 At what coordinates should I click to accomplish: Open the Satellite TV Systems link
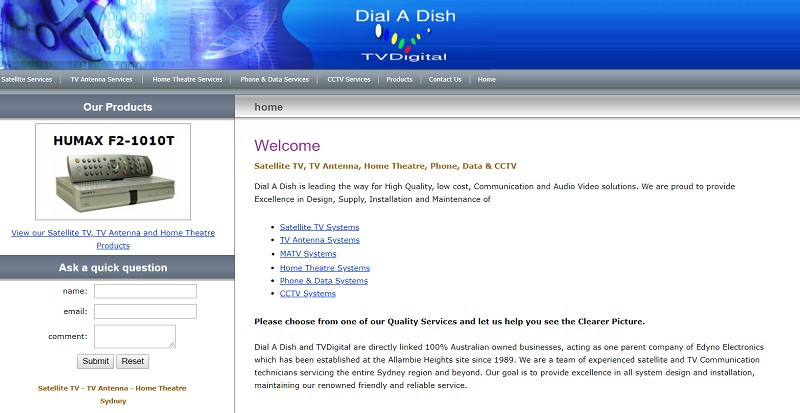[319, 227]
